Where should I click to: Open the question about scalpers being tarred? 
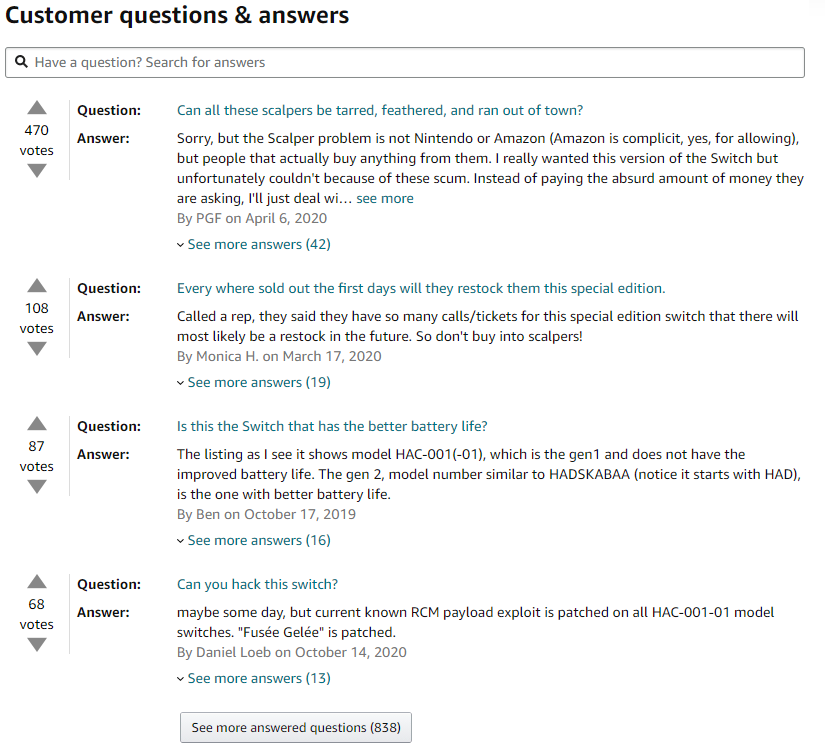coord(380,110)
